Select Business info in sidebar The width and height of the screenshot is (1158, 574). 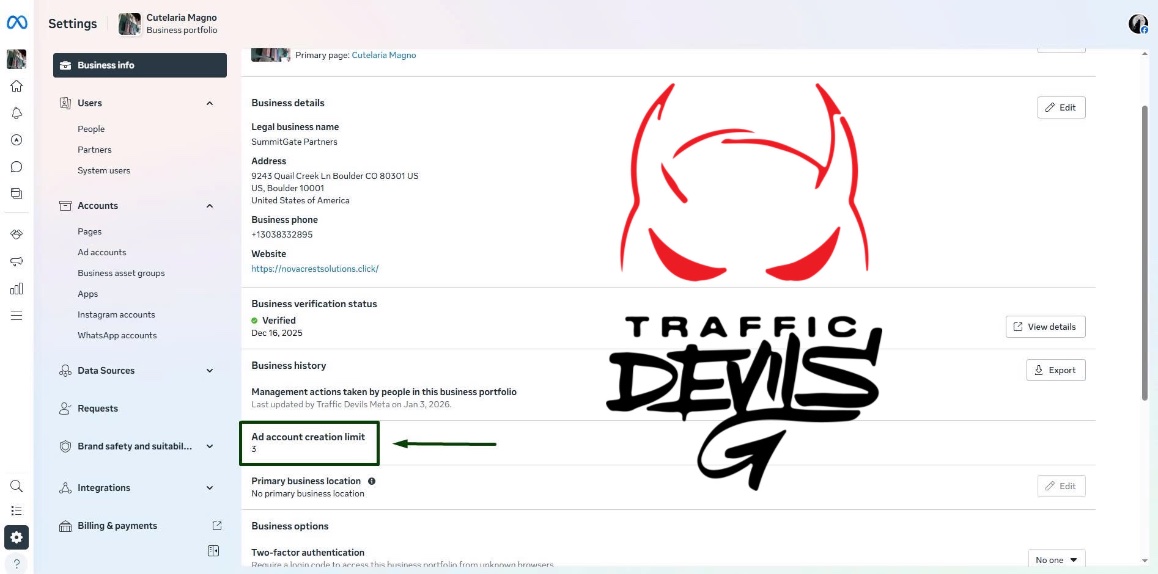click(140, 65)
